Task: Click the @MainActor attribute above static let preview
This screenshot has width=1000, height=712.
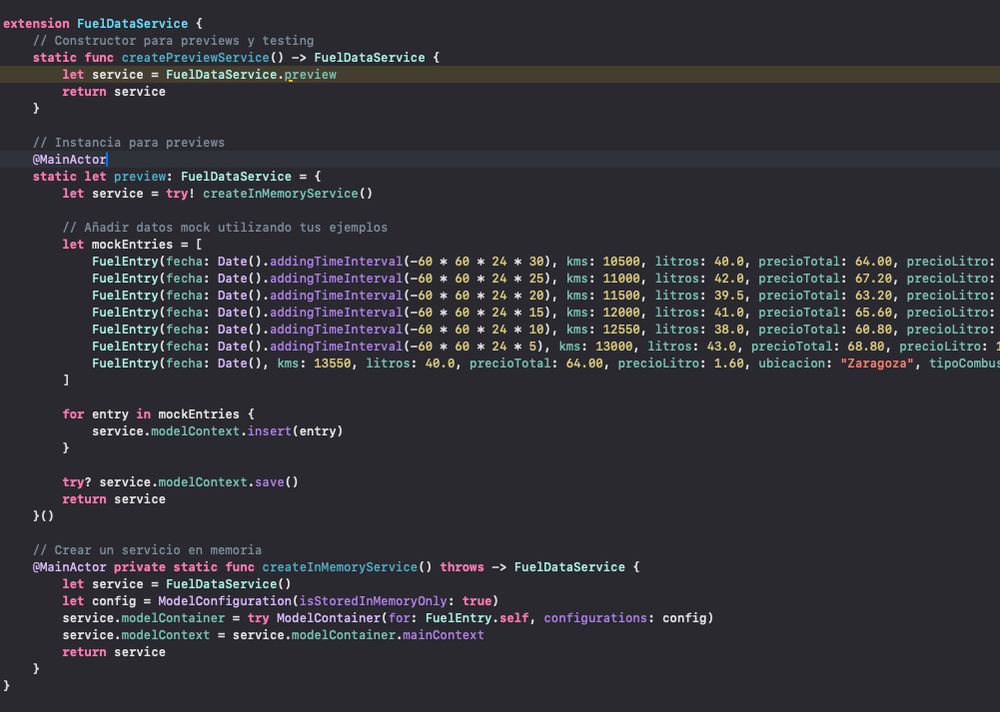Action: click(70, 159)
